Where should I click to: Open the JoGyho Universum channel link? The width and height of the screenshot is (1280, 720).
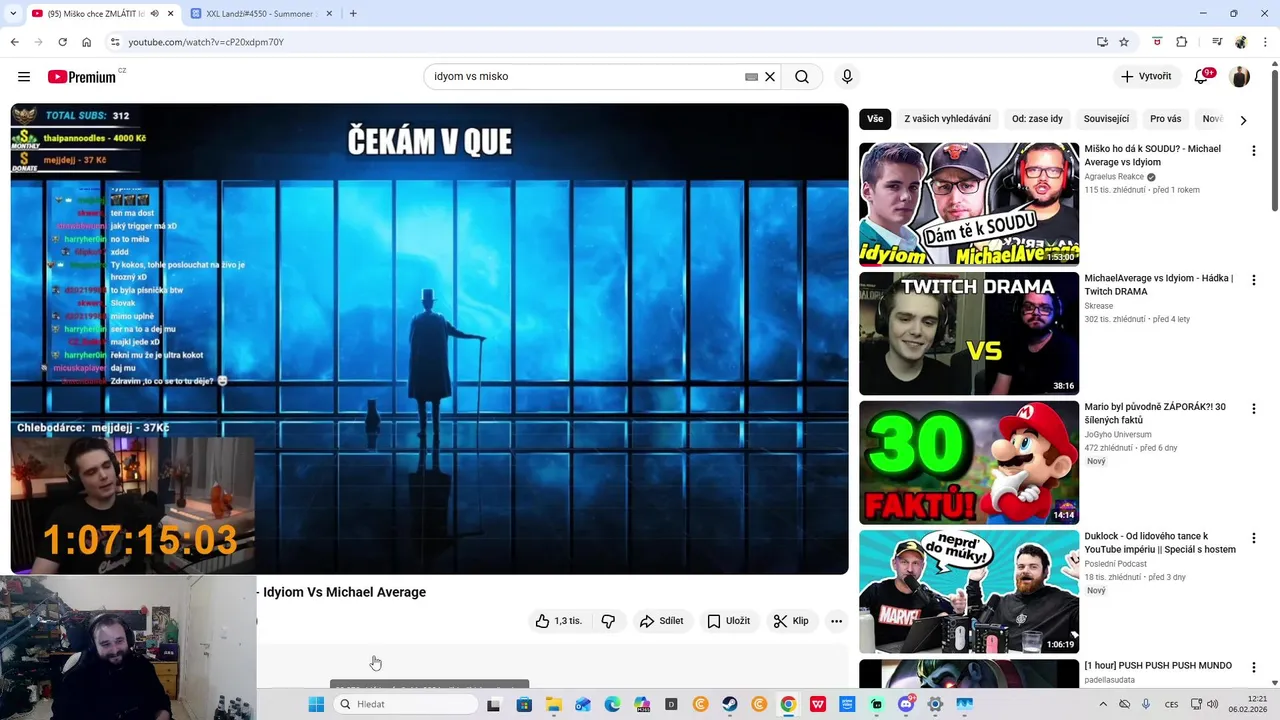coord(1118,435)
